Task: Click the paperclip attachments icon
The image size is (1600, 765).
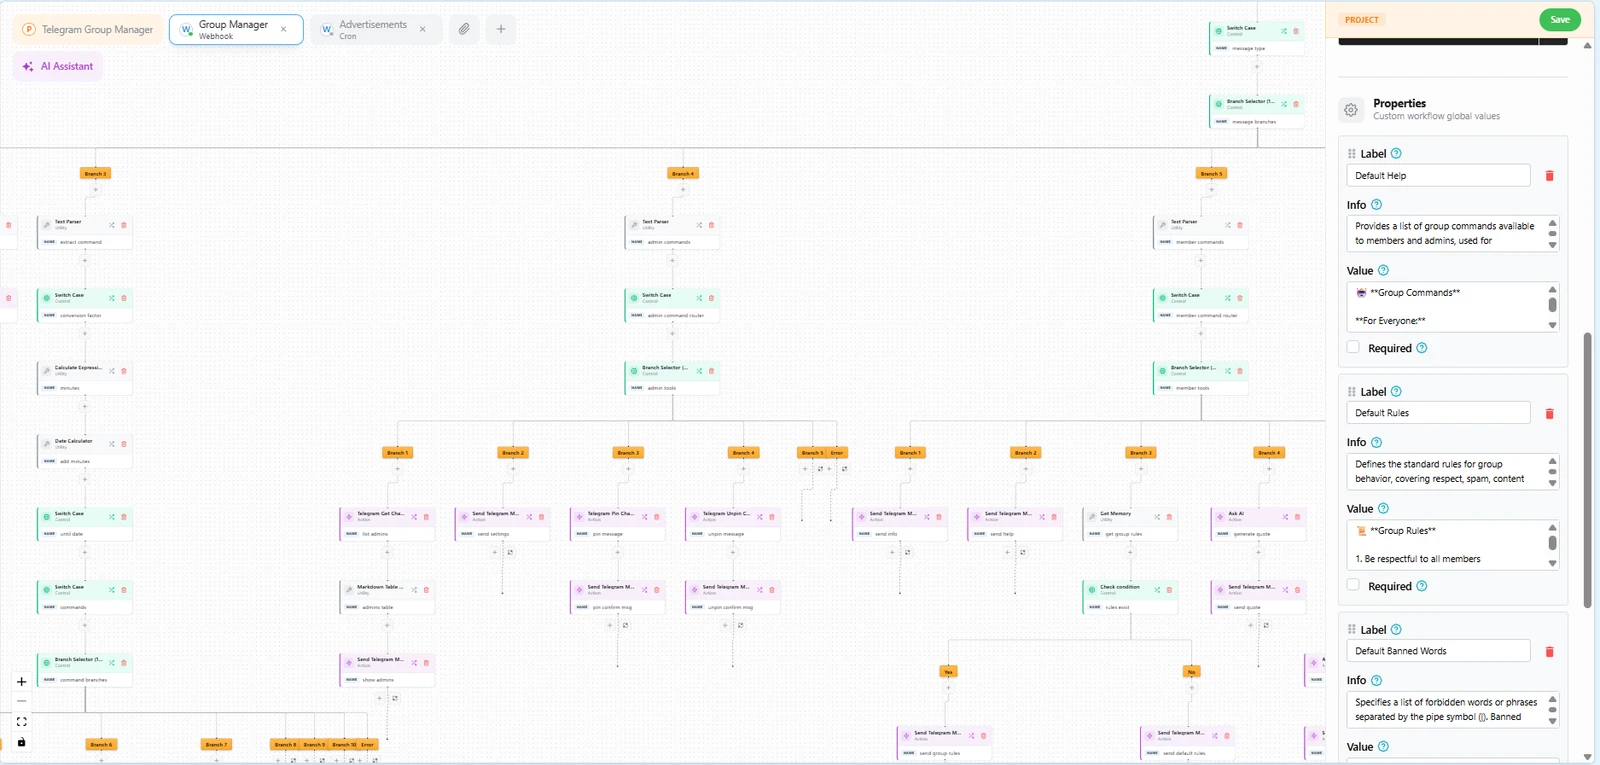Action: (464, 30)
